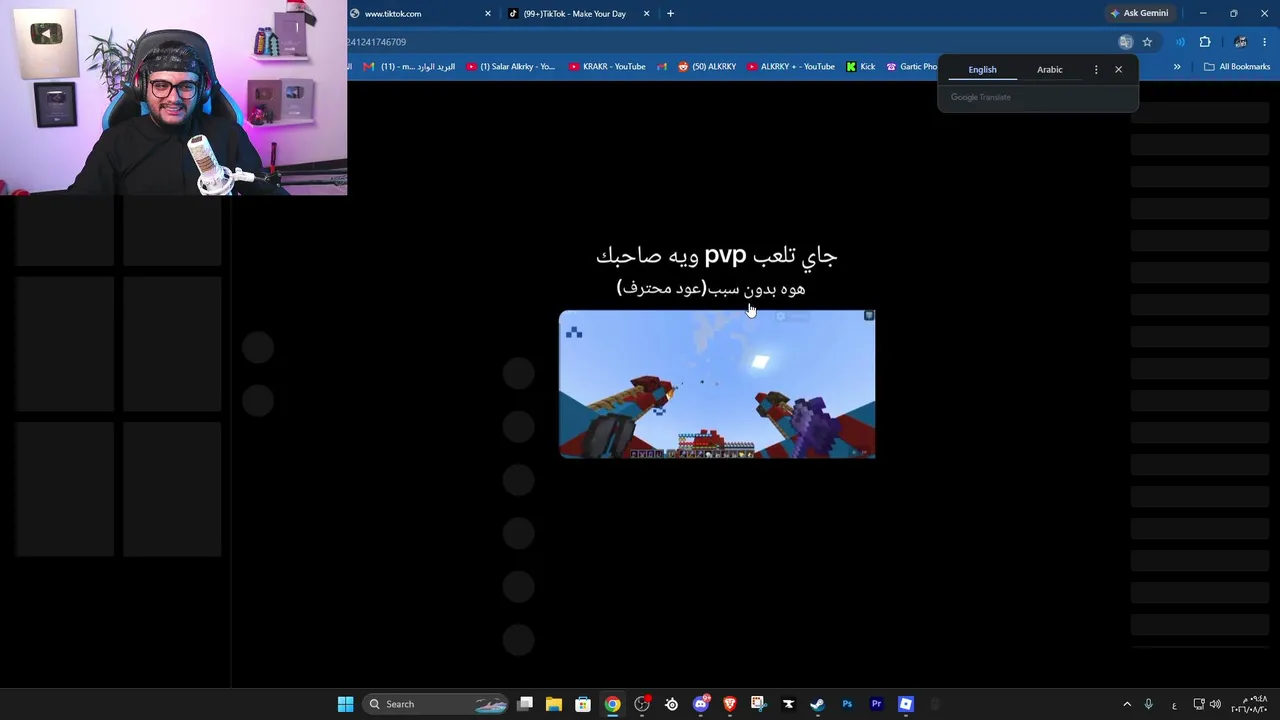This screenshot has width=1280, height=720.
Task: Open the Salar Alkrky YouTube bookmark
Action: point(510,67)
